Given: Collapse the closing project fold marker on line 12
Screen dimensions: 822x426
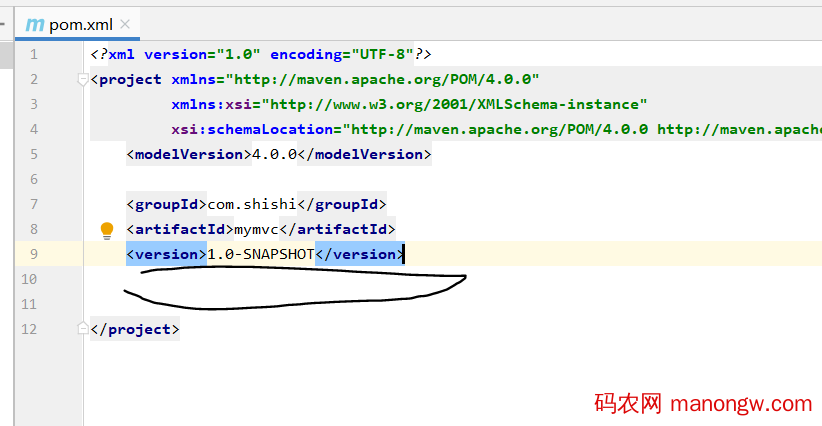Looking at the screenshot, I should (x=82, y=329).
